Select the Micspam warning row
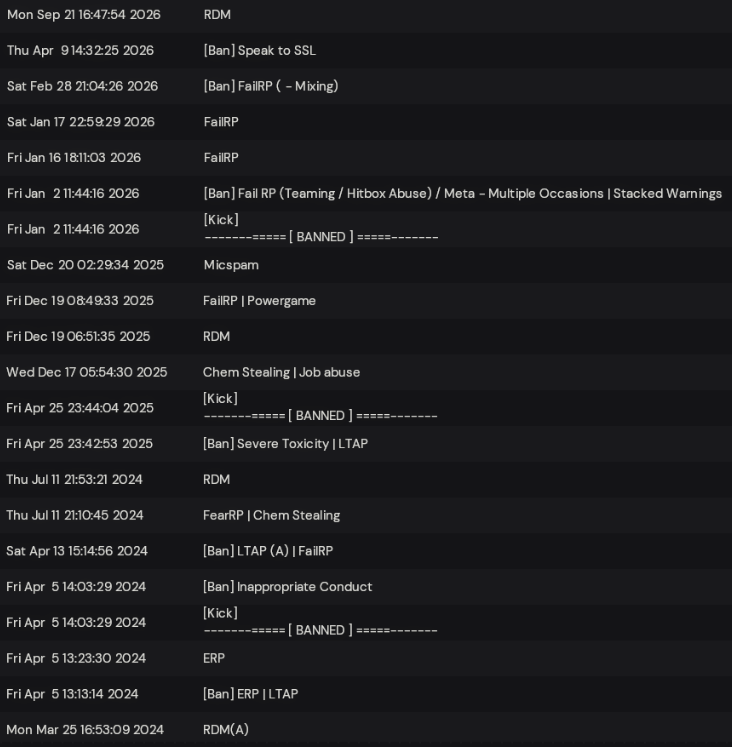Screen dimensions: 732x747 coord(366,265)
